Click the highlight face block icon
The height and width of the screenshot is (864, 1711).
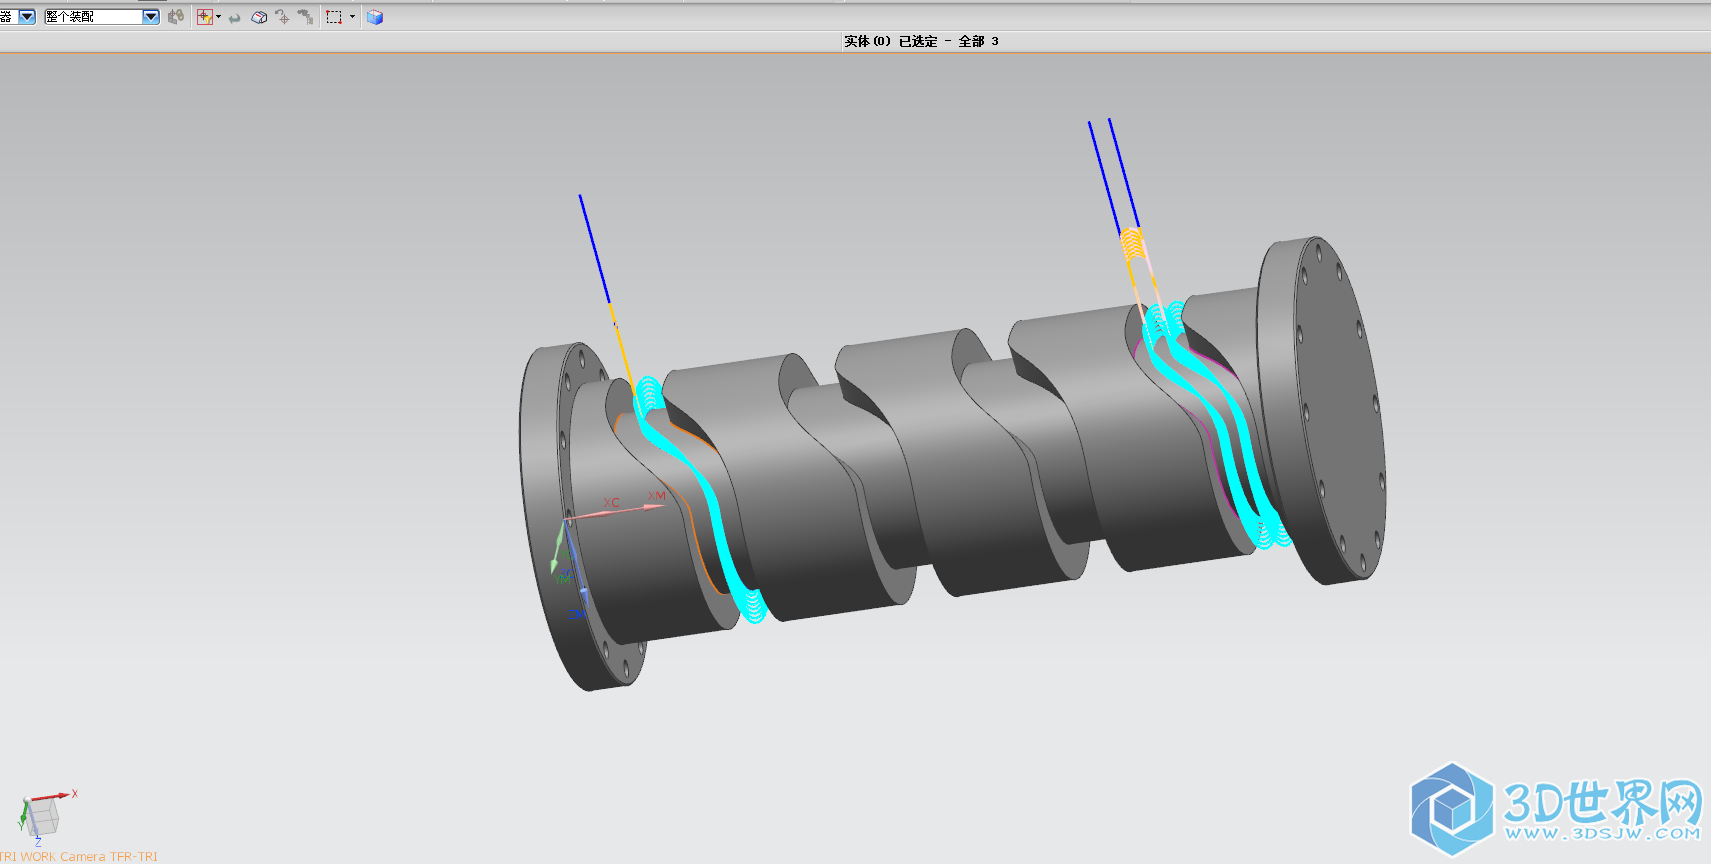259,17
